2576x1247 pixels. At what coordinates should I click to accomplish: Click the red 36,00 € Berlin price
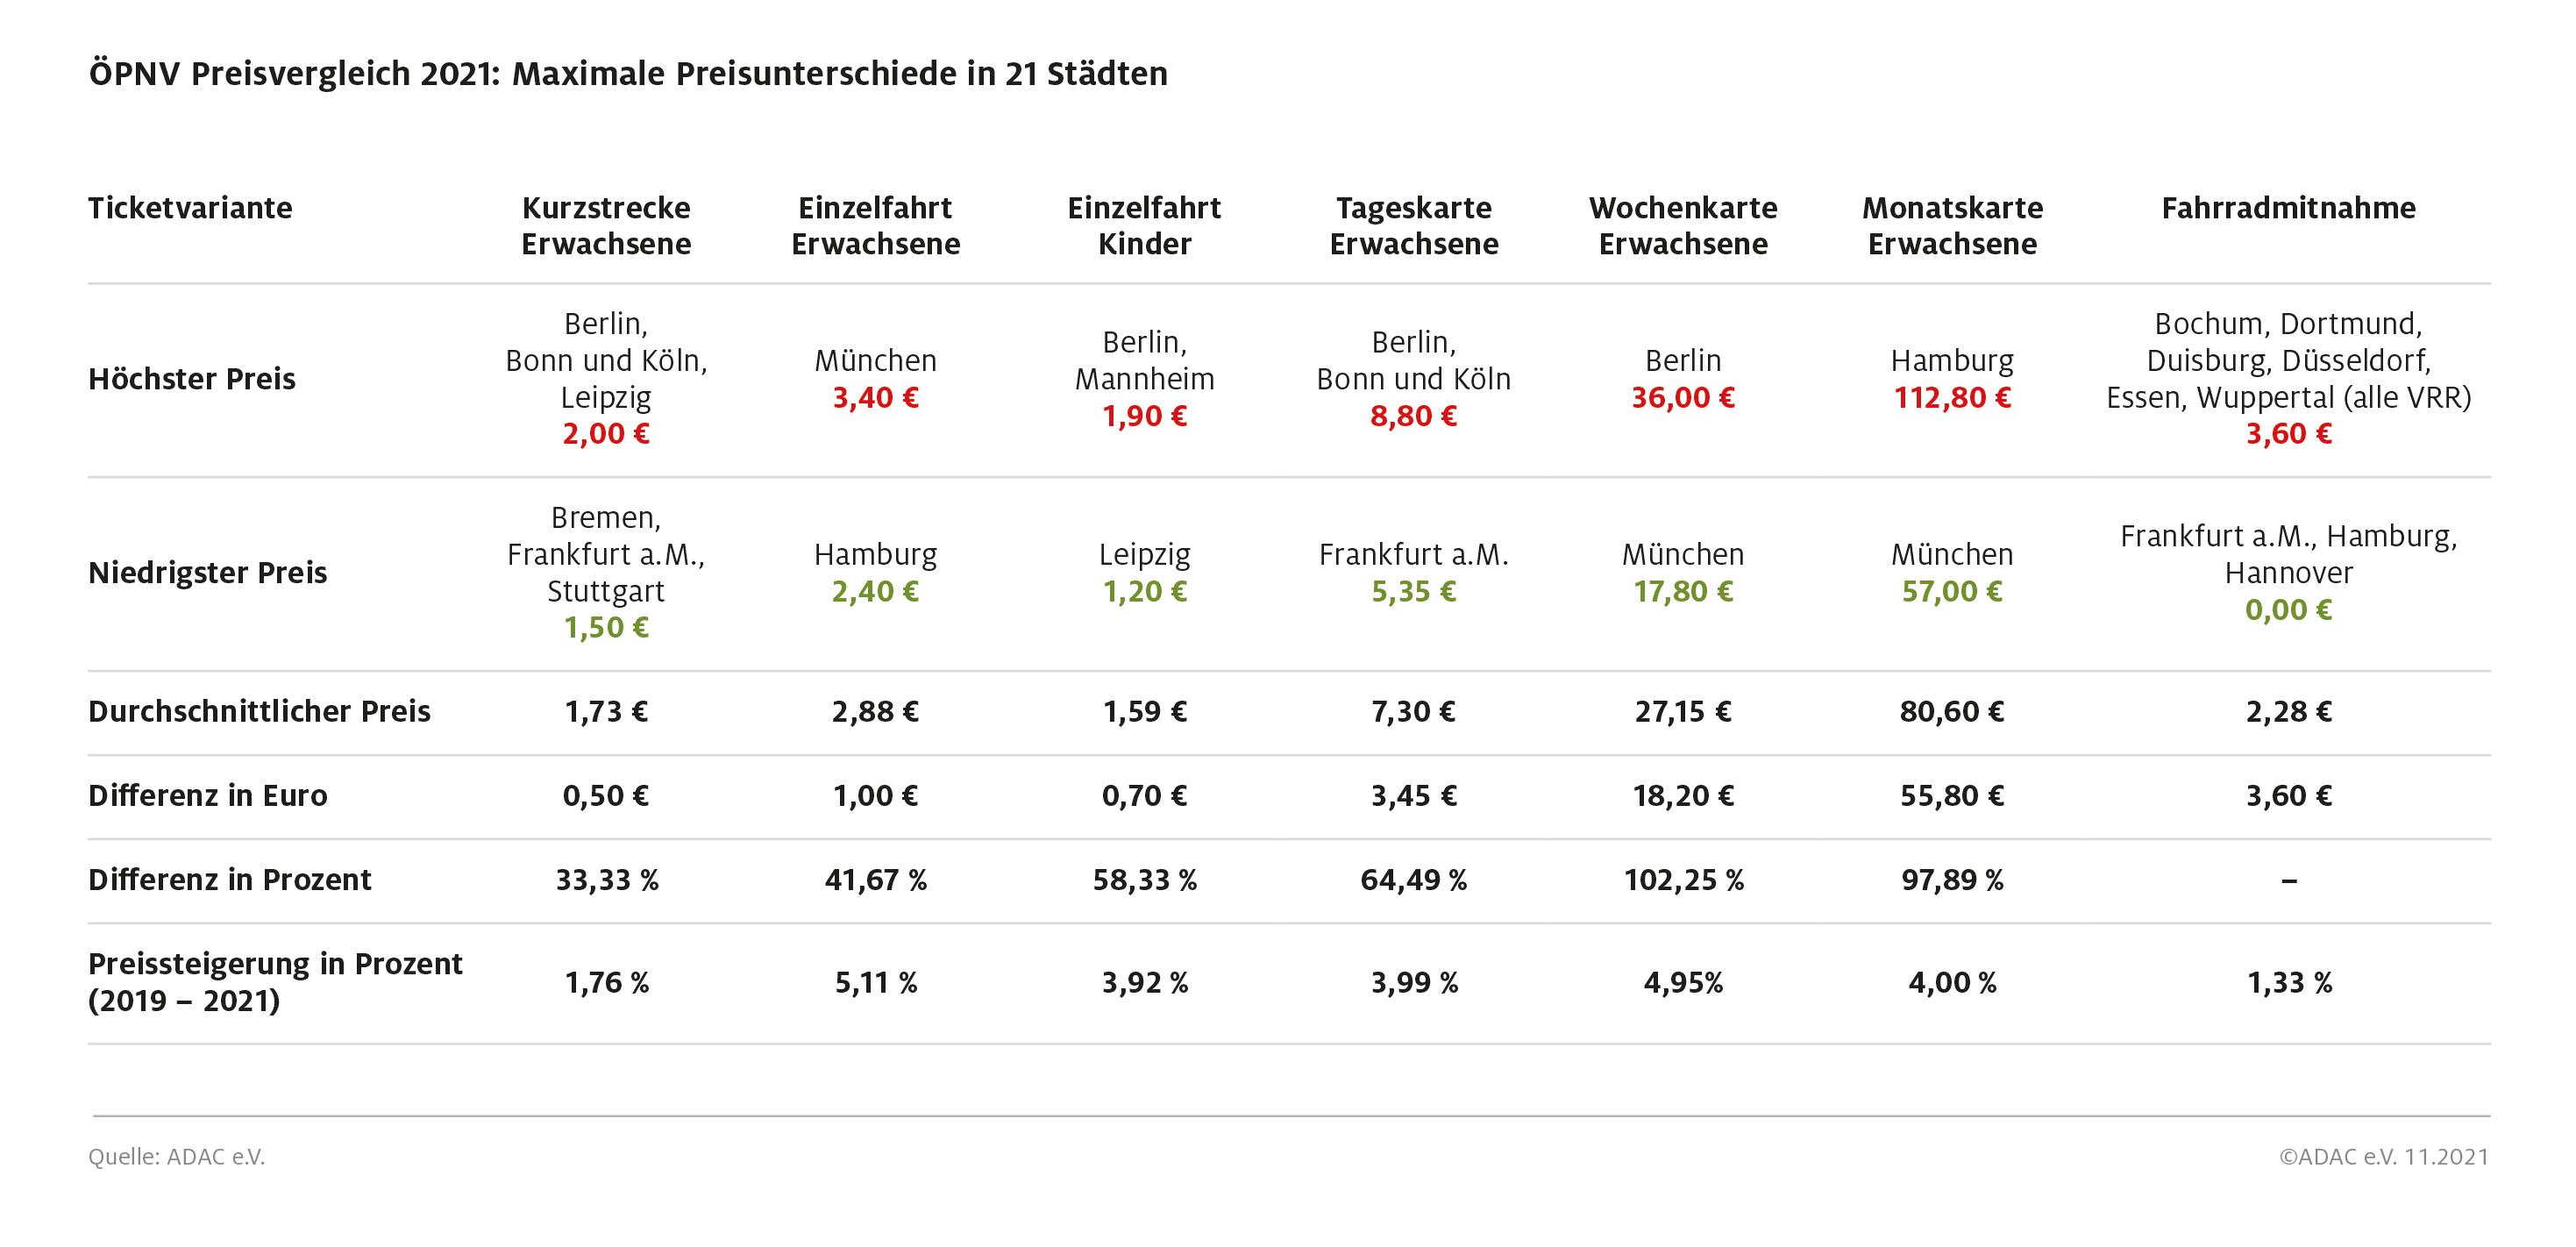(x=1683, y=398)
